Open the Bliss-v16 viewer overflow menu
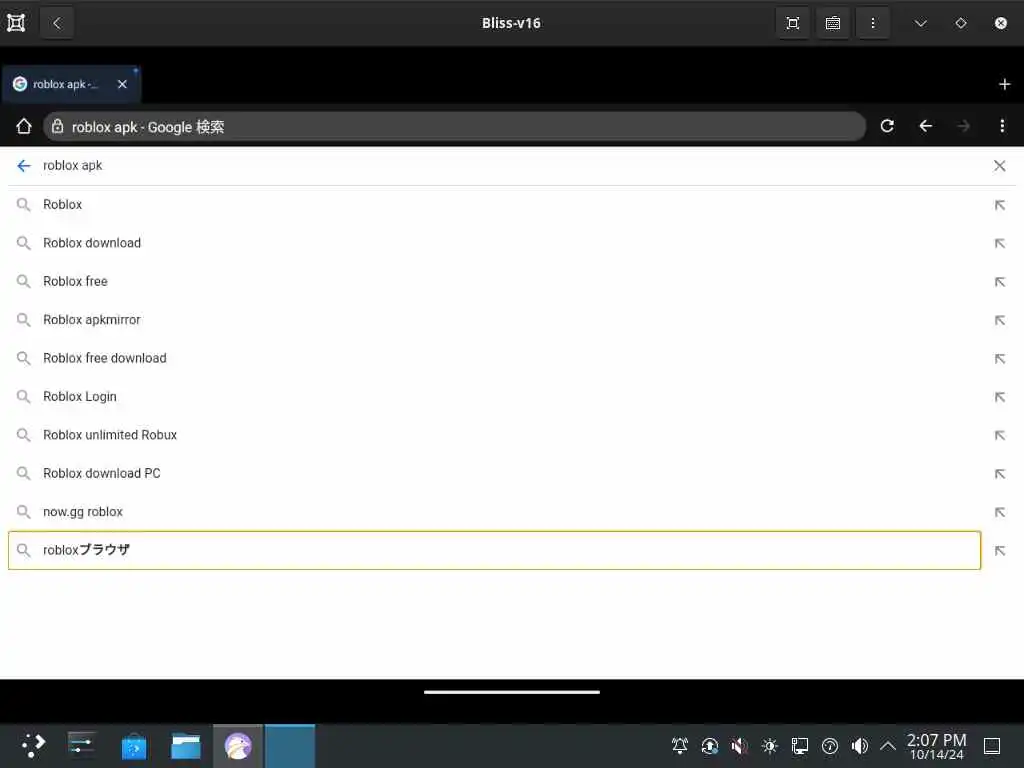Image resolution: width=1024 pixels, height=768 pixels. tap(872, 24)
